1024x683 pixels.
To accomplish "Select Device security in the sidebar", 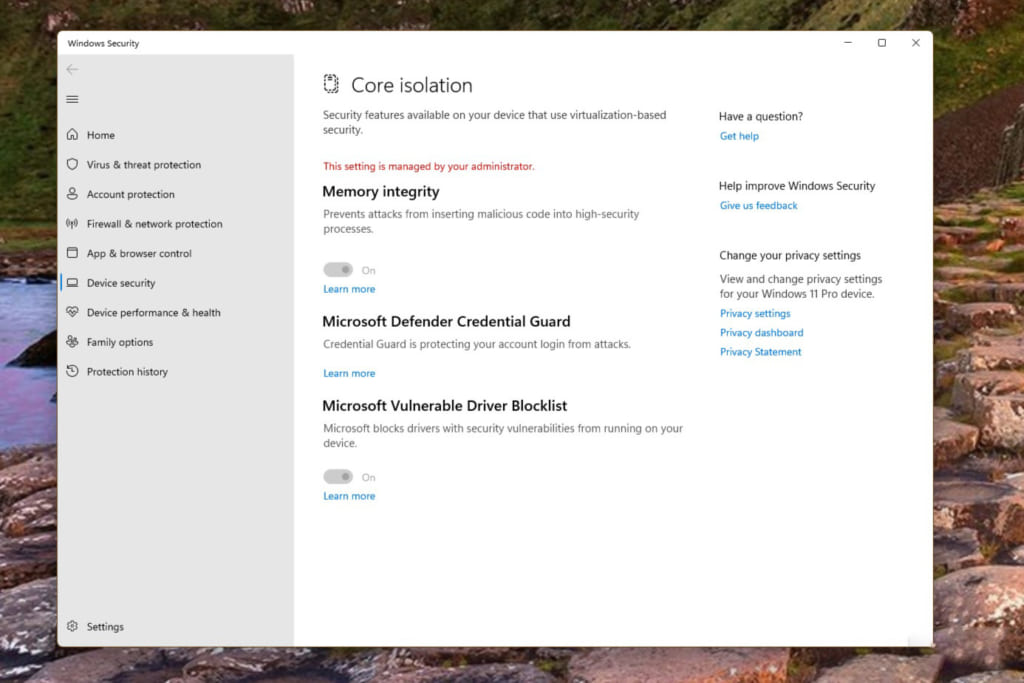I will pos(121,283).
